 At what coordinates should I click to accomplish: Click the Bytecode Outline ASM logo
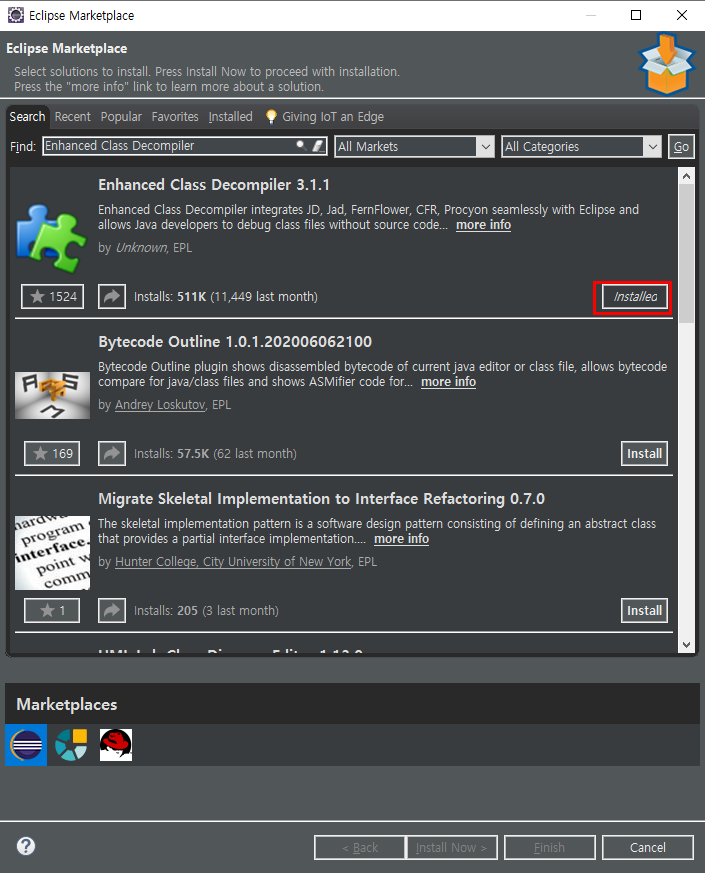click(52, 395)
